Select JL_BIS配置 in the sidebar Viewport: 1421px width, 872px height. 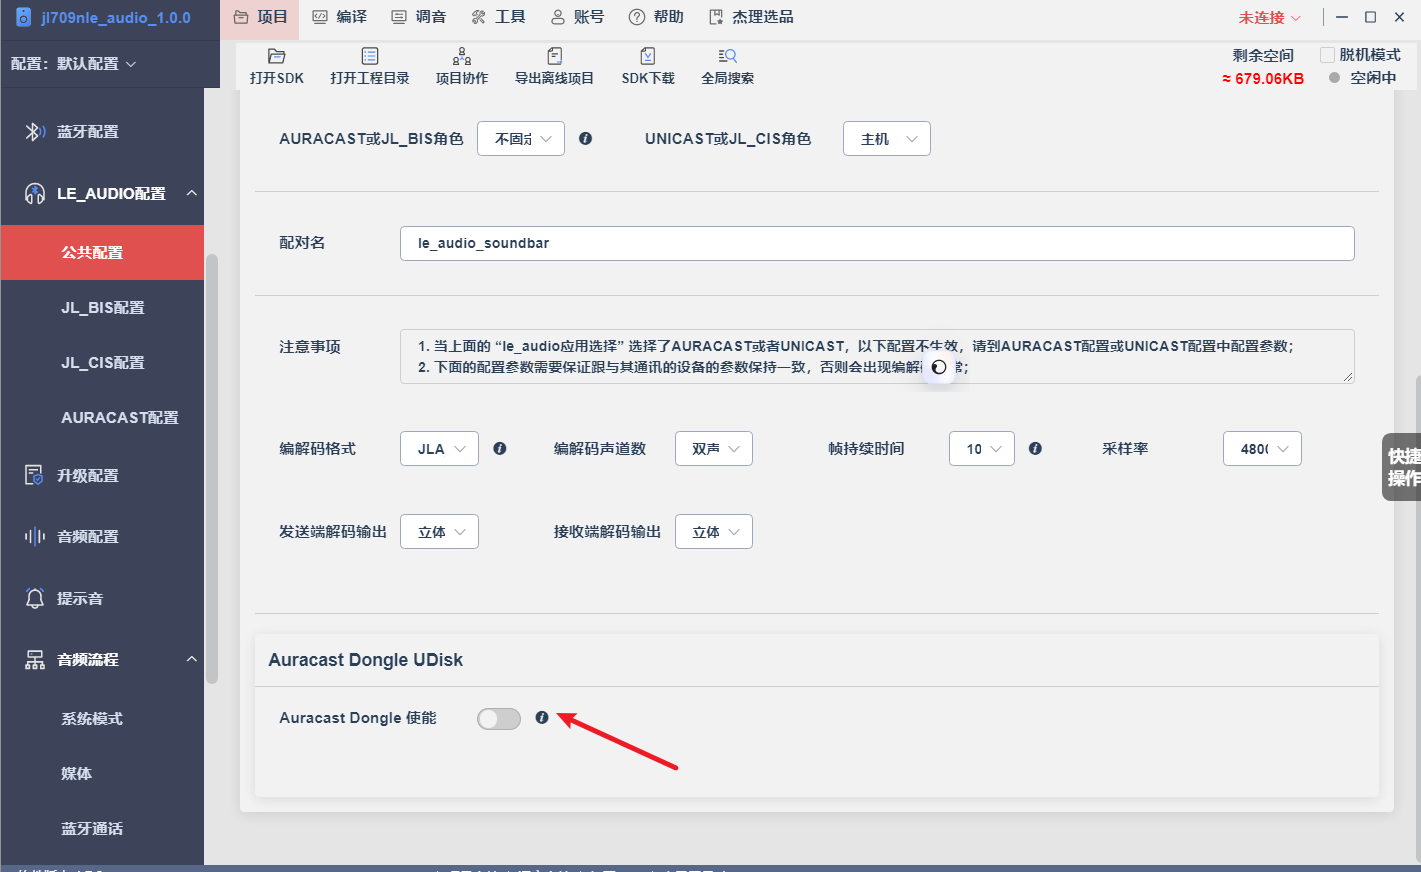[x=102, y=308]
